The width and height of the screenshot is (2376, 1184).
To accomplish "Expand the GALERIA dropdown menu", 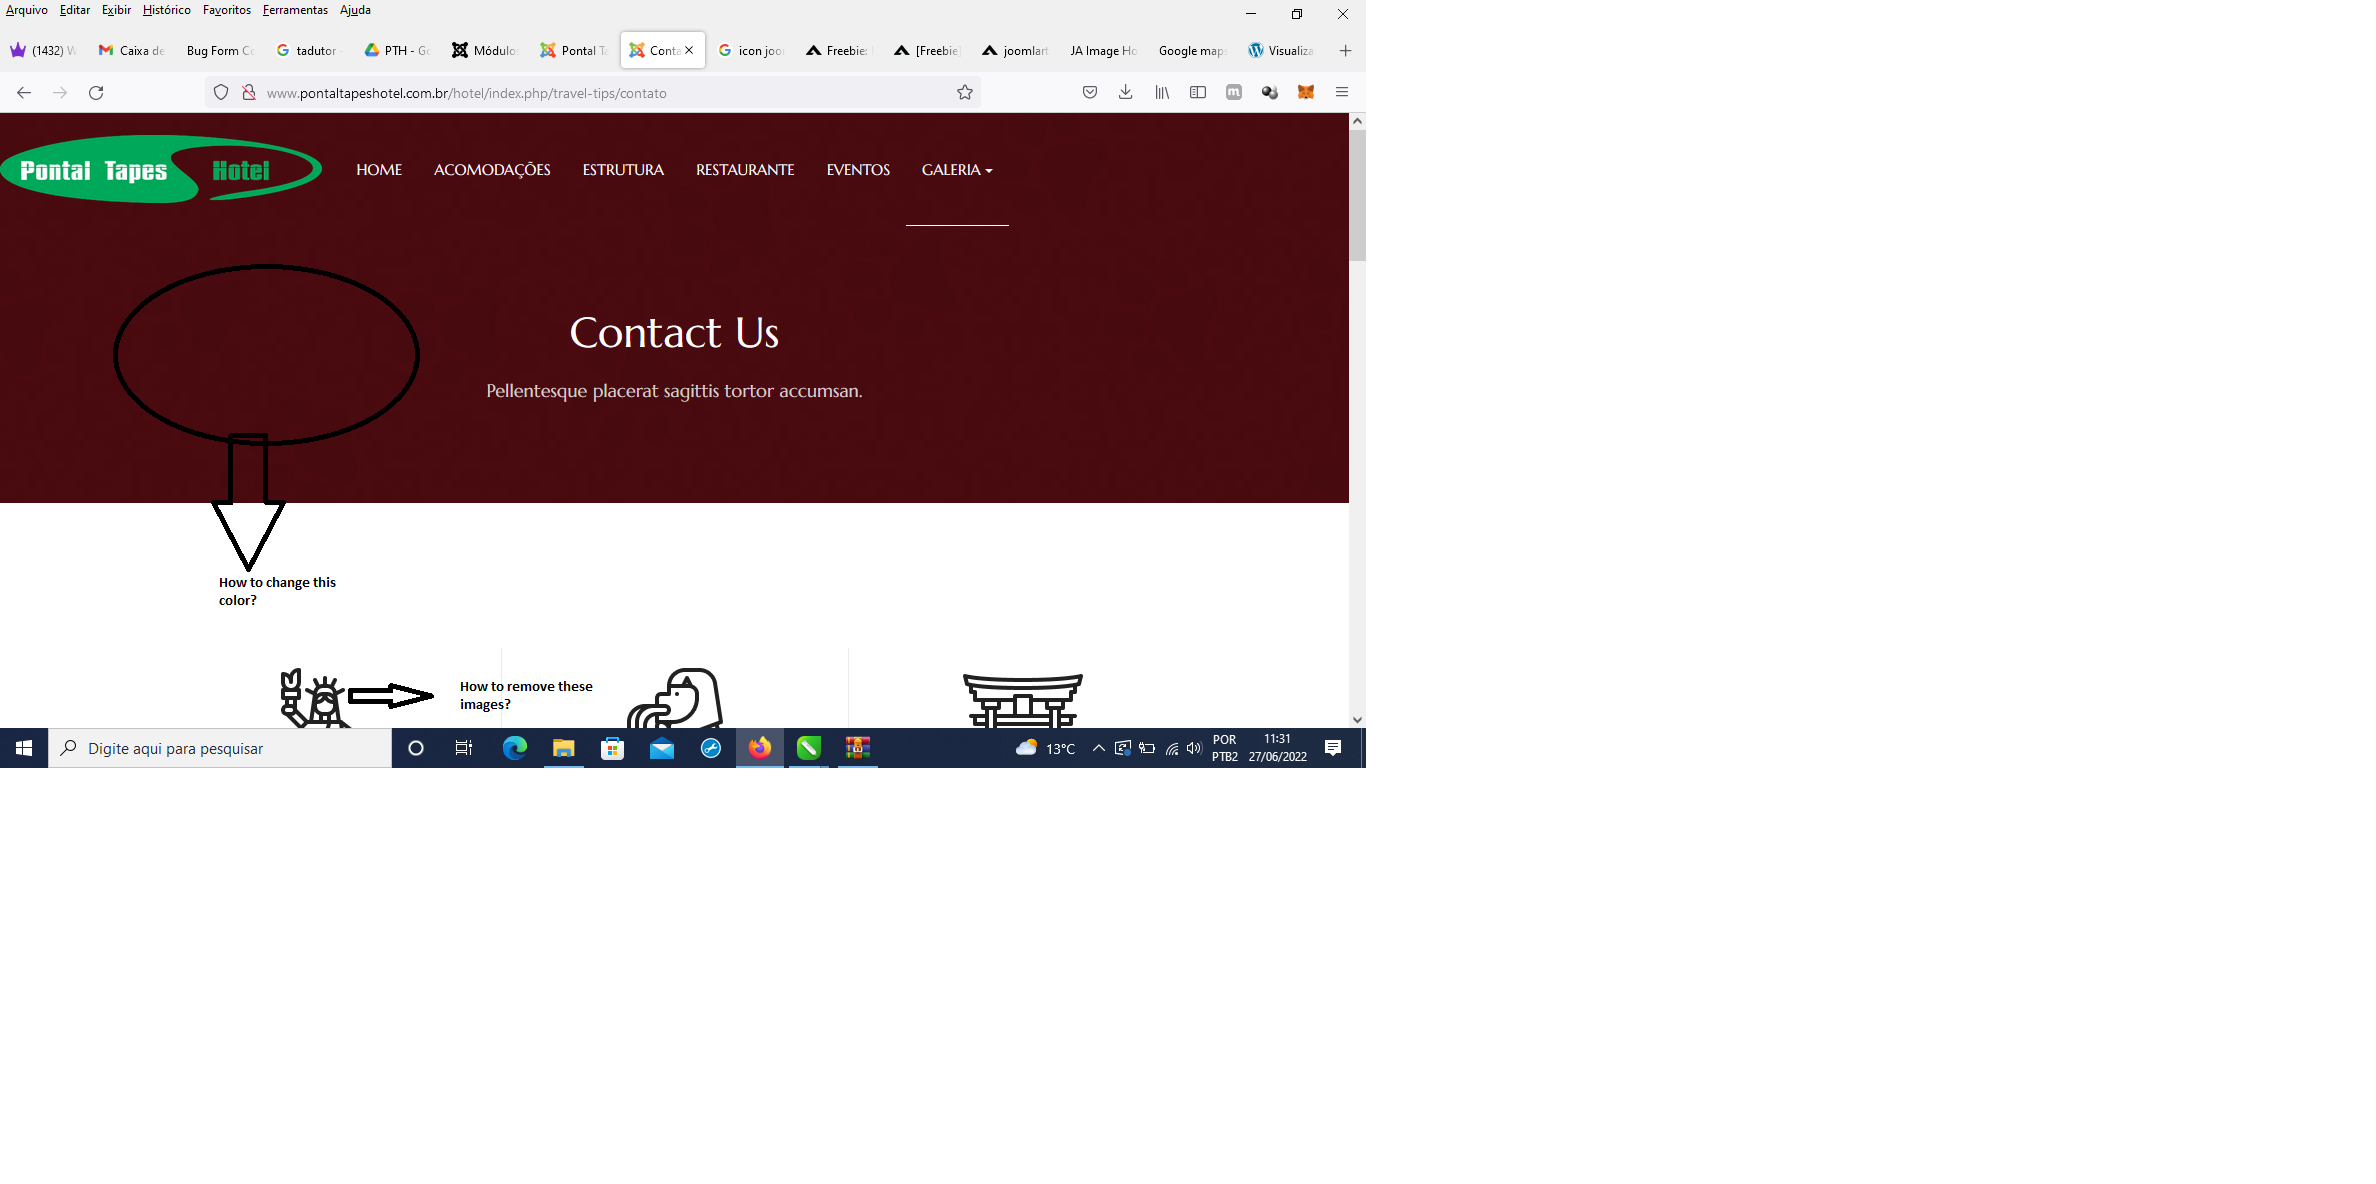I will 957,170.
